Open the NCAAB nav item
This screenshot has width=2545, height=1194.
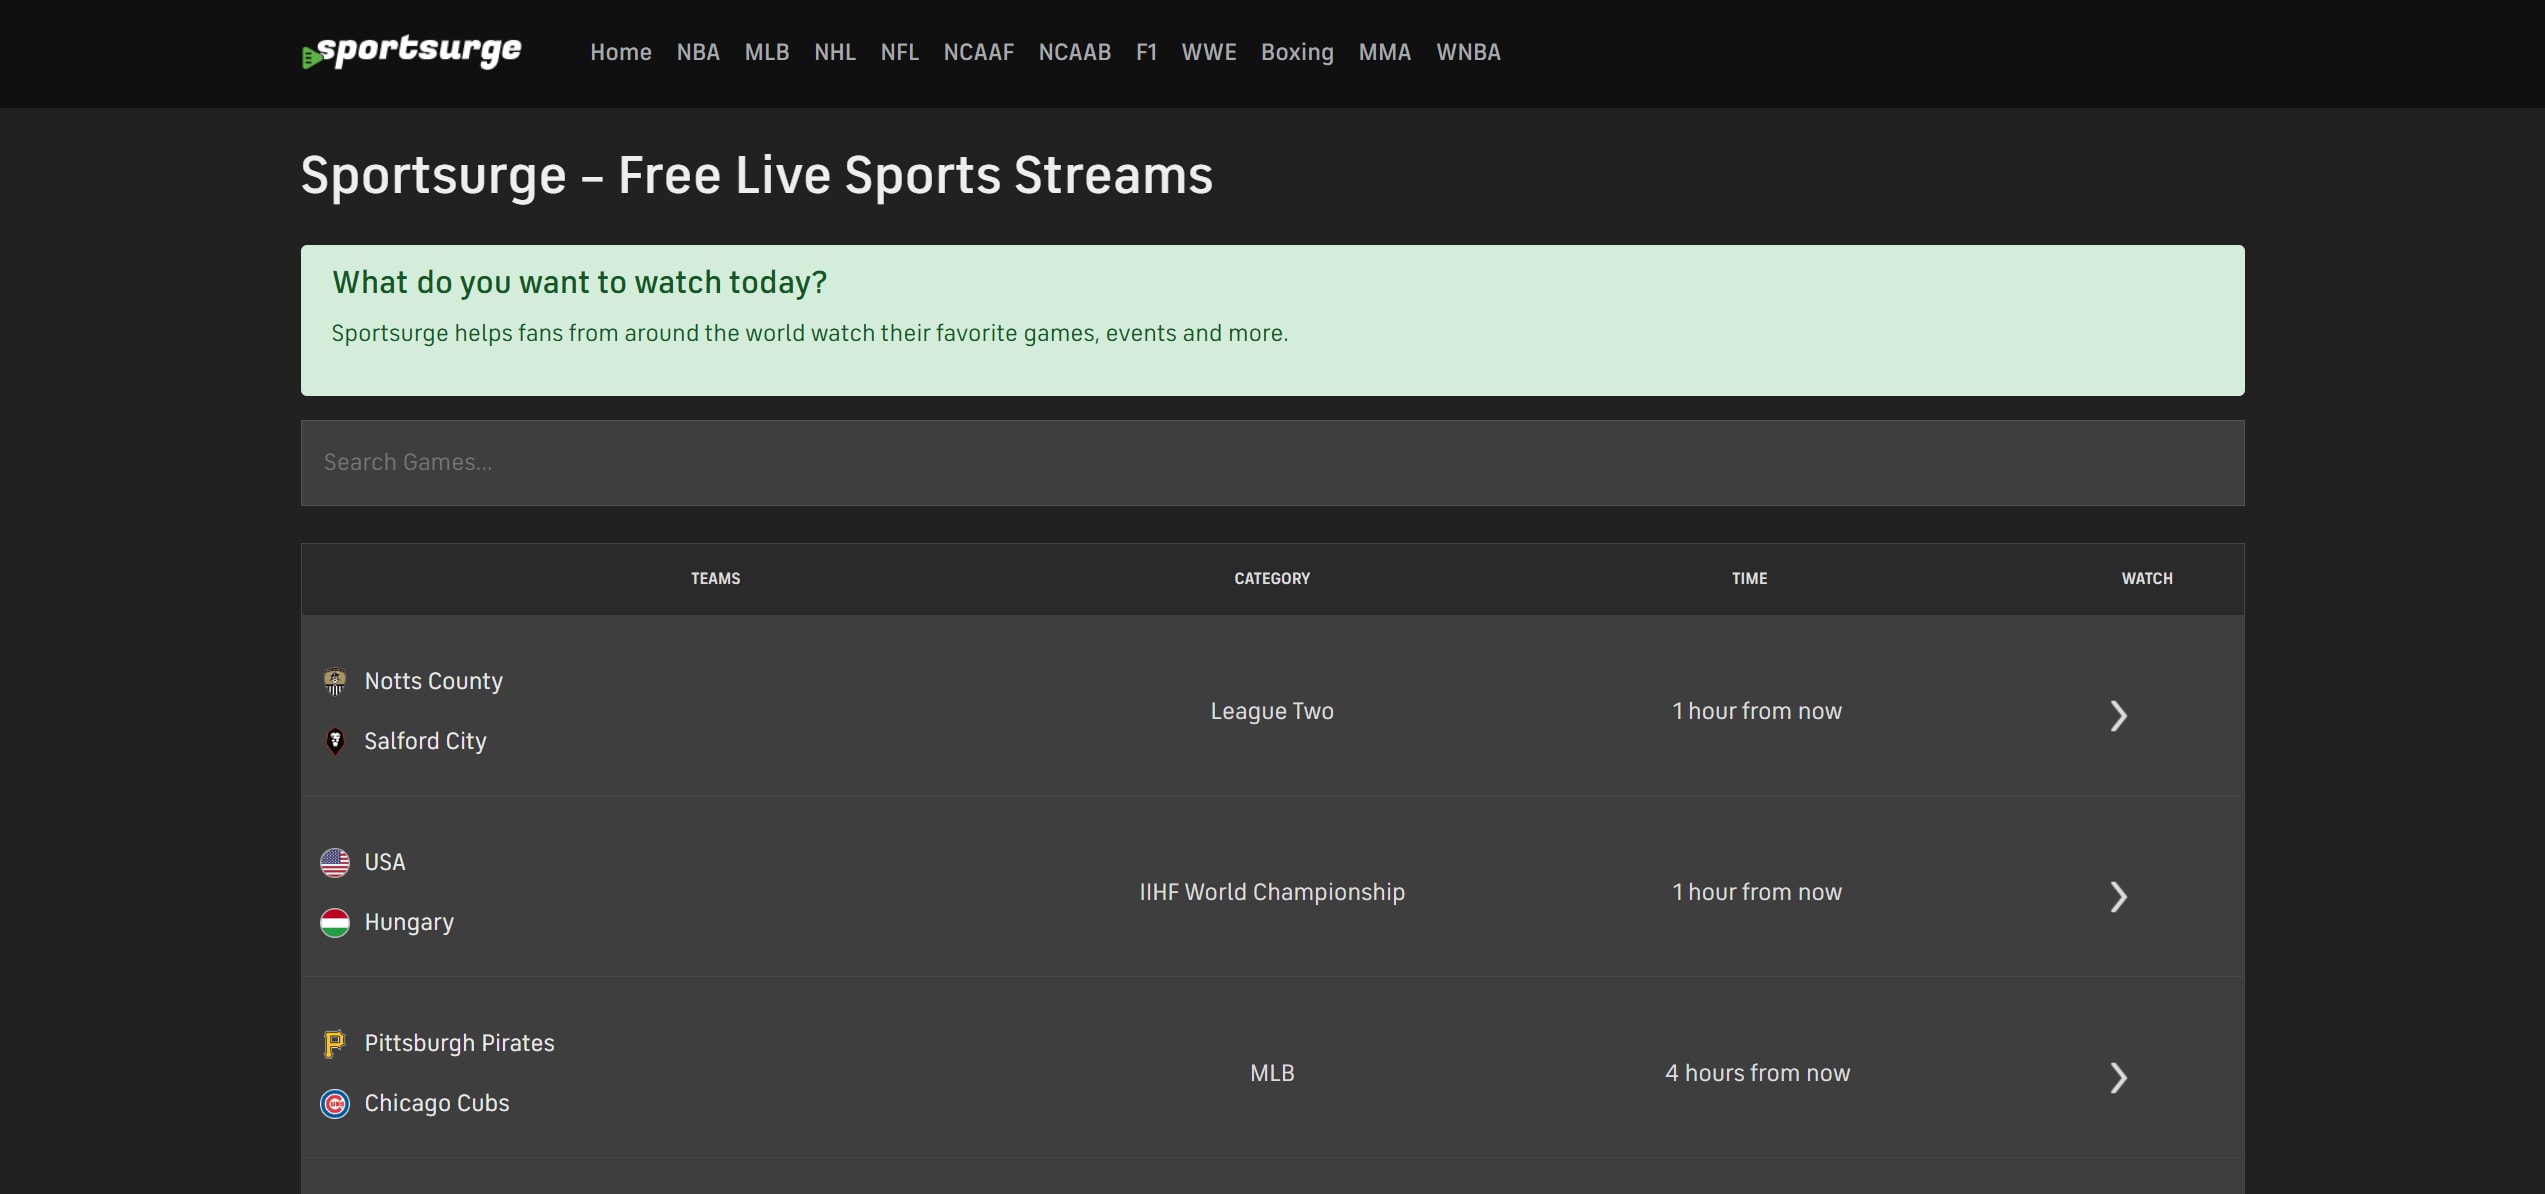click(x=1075, y=52)
